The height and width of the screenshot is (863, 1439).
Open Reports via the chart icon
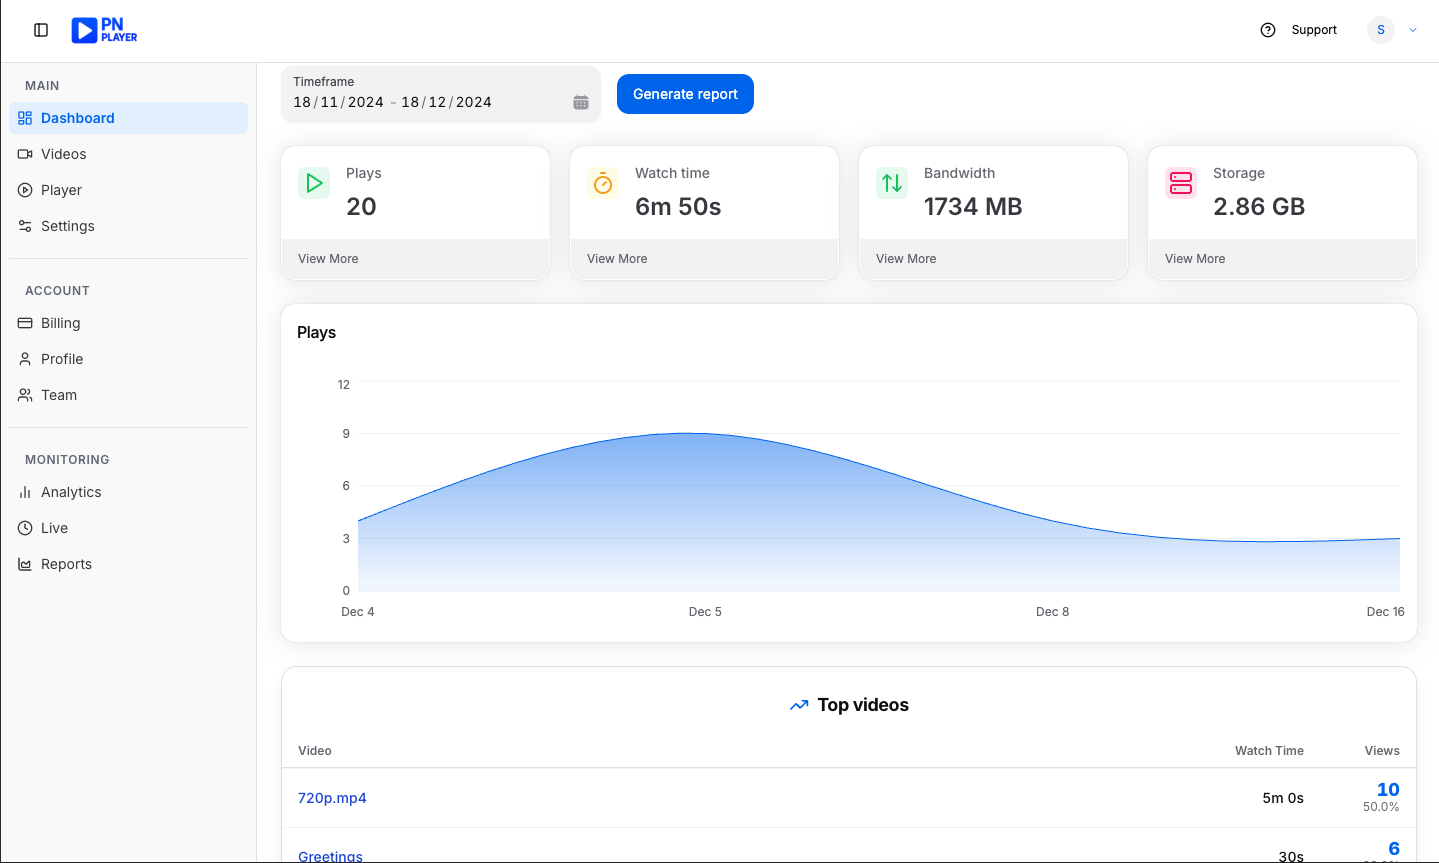pos(24,564)
